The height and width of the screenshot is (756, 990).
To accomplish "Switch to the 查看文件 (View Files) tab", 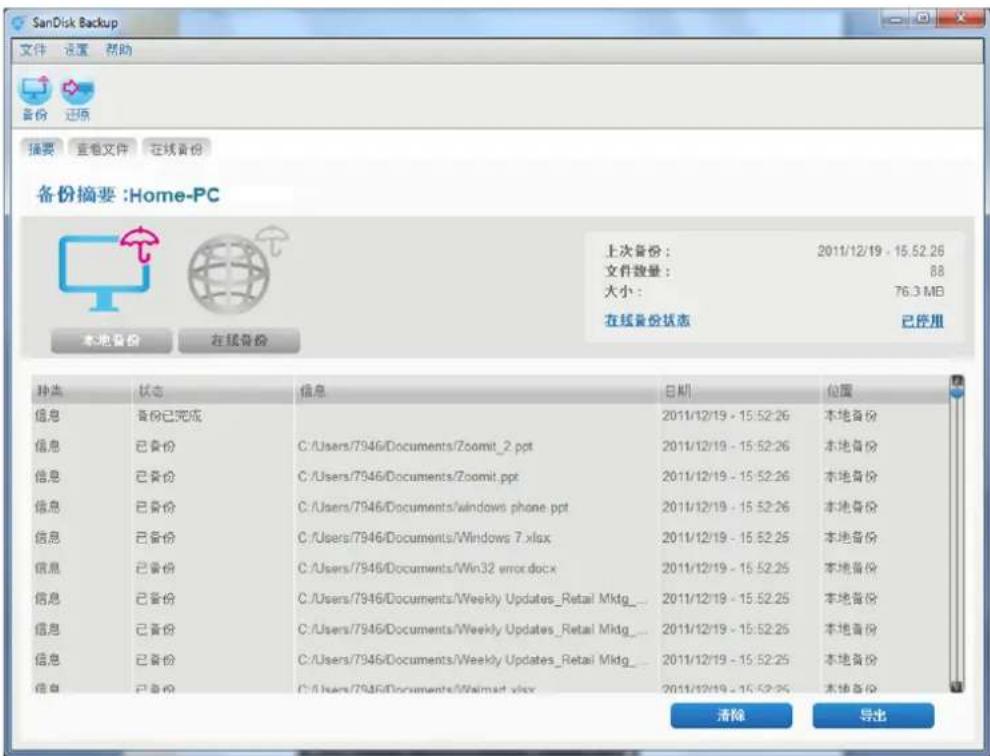I will point(103,149).
